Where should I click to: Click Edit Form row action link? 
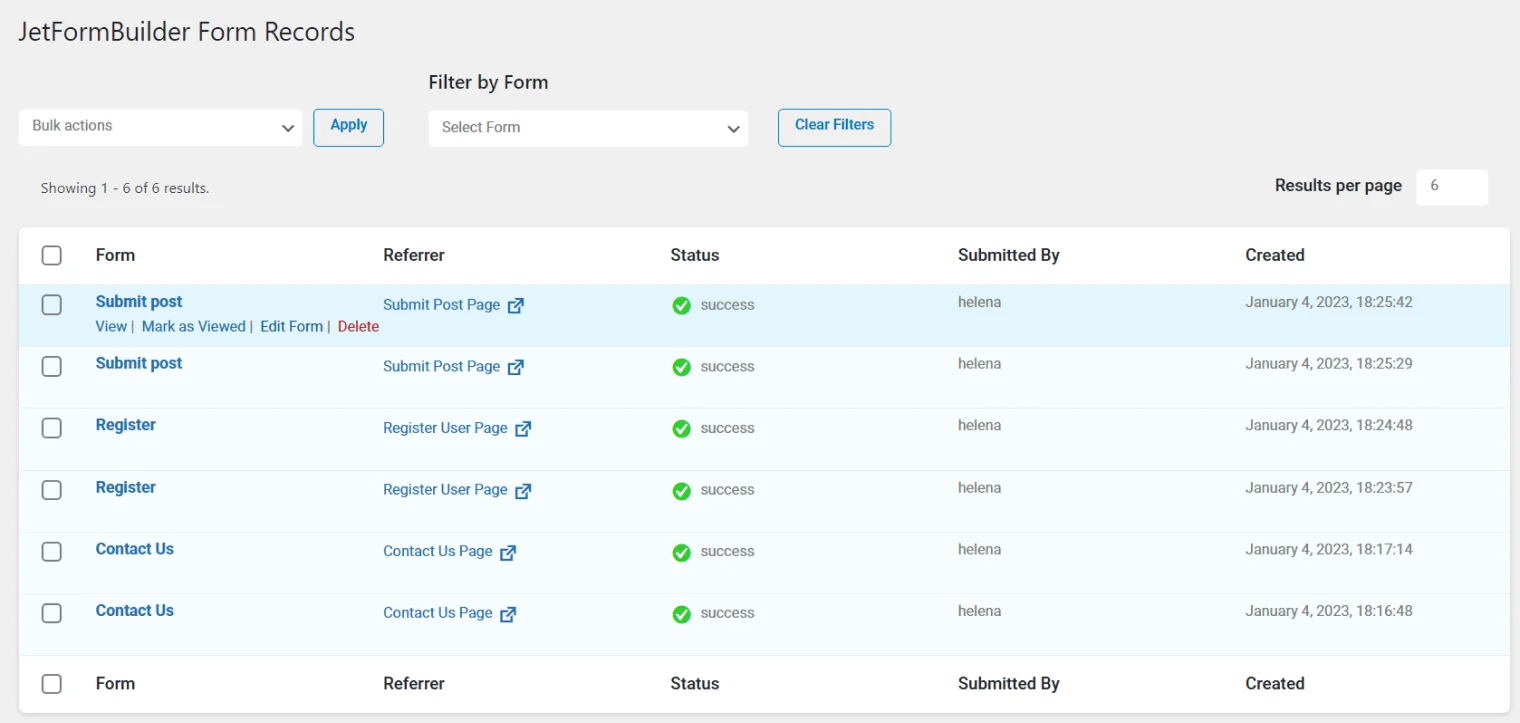point(291,327)
